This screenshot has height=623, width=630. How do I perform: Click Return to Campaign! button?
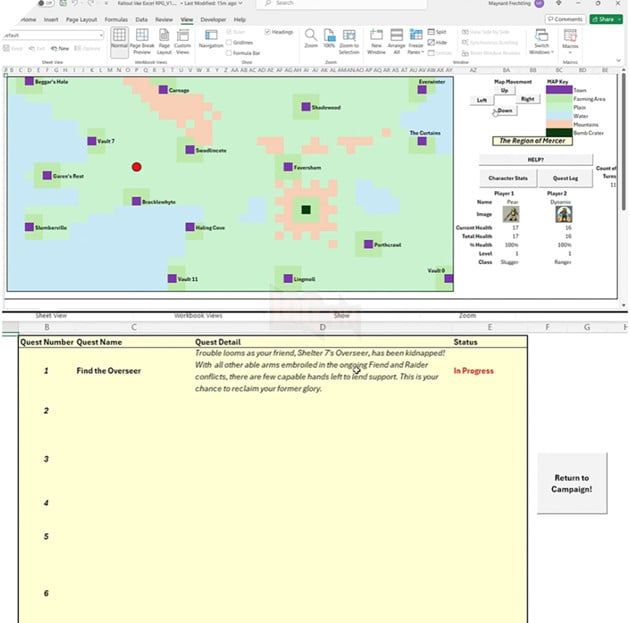pyautogui.click(x=572, y=483)
